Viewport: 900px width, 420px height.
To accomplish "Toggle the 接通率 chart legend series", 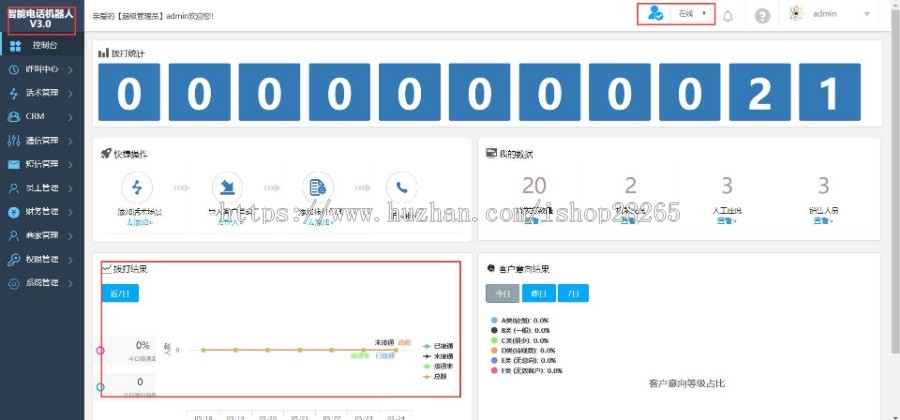I will pos(438,366).
